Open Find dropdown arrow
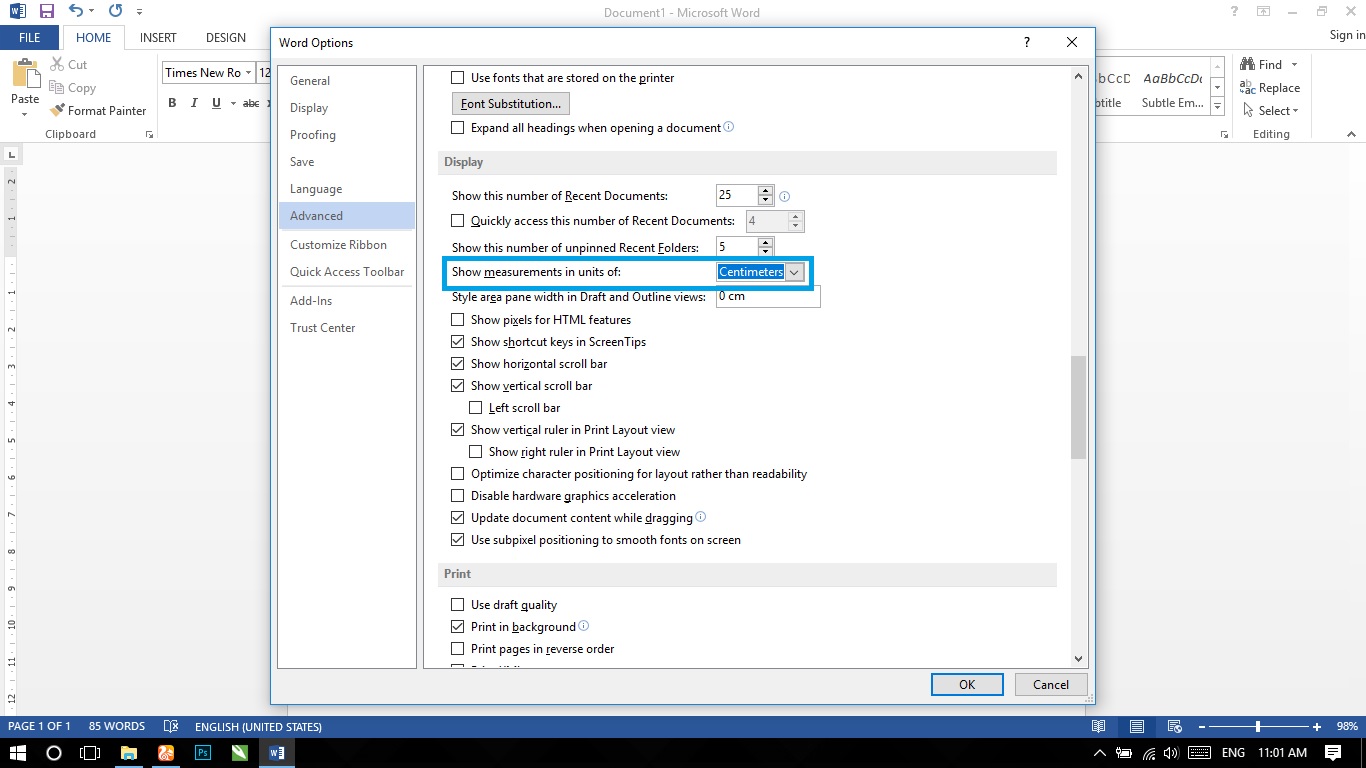This screenshot has width=1366, height=768. click(1294, 65)
